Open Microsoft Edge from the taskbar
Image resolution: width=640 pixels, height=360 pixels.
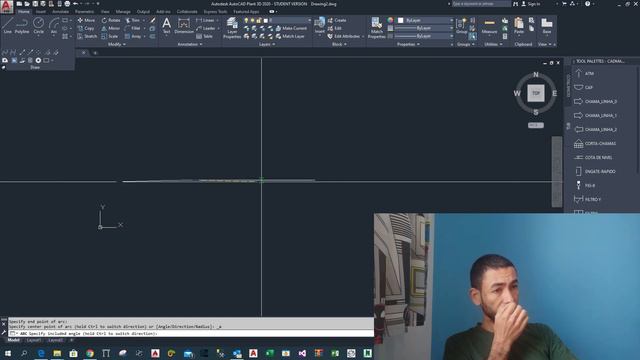pos(41,353)
